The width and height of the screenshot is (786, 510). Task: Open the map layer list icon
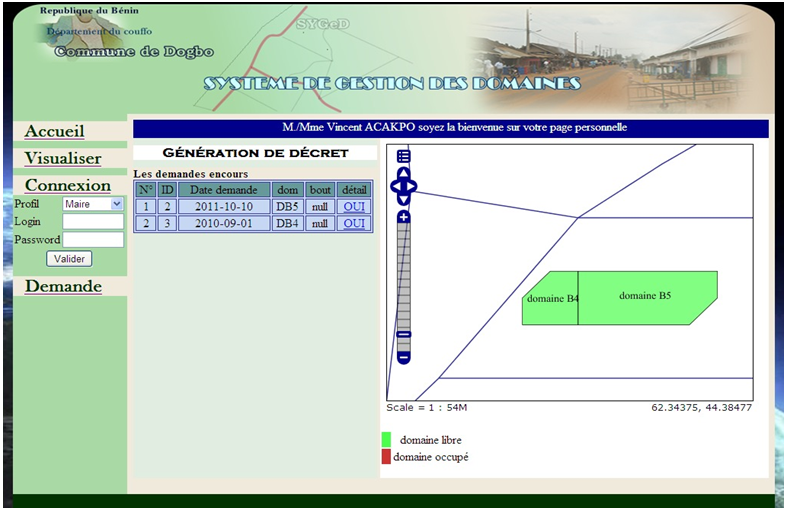pos(404,156)
